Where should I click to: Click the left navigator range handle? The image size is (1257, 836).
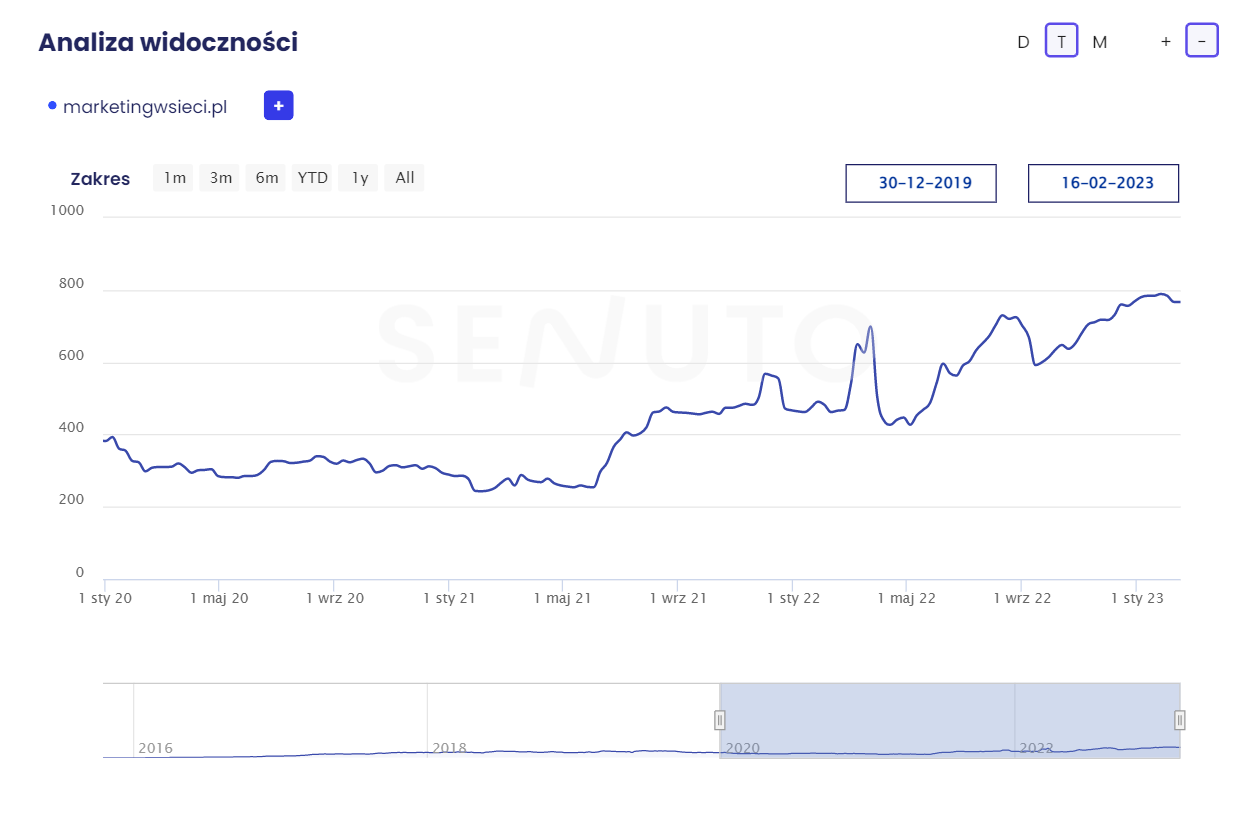click(719, 720)
